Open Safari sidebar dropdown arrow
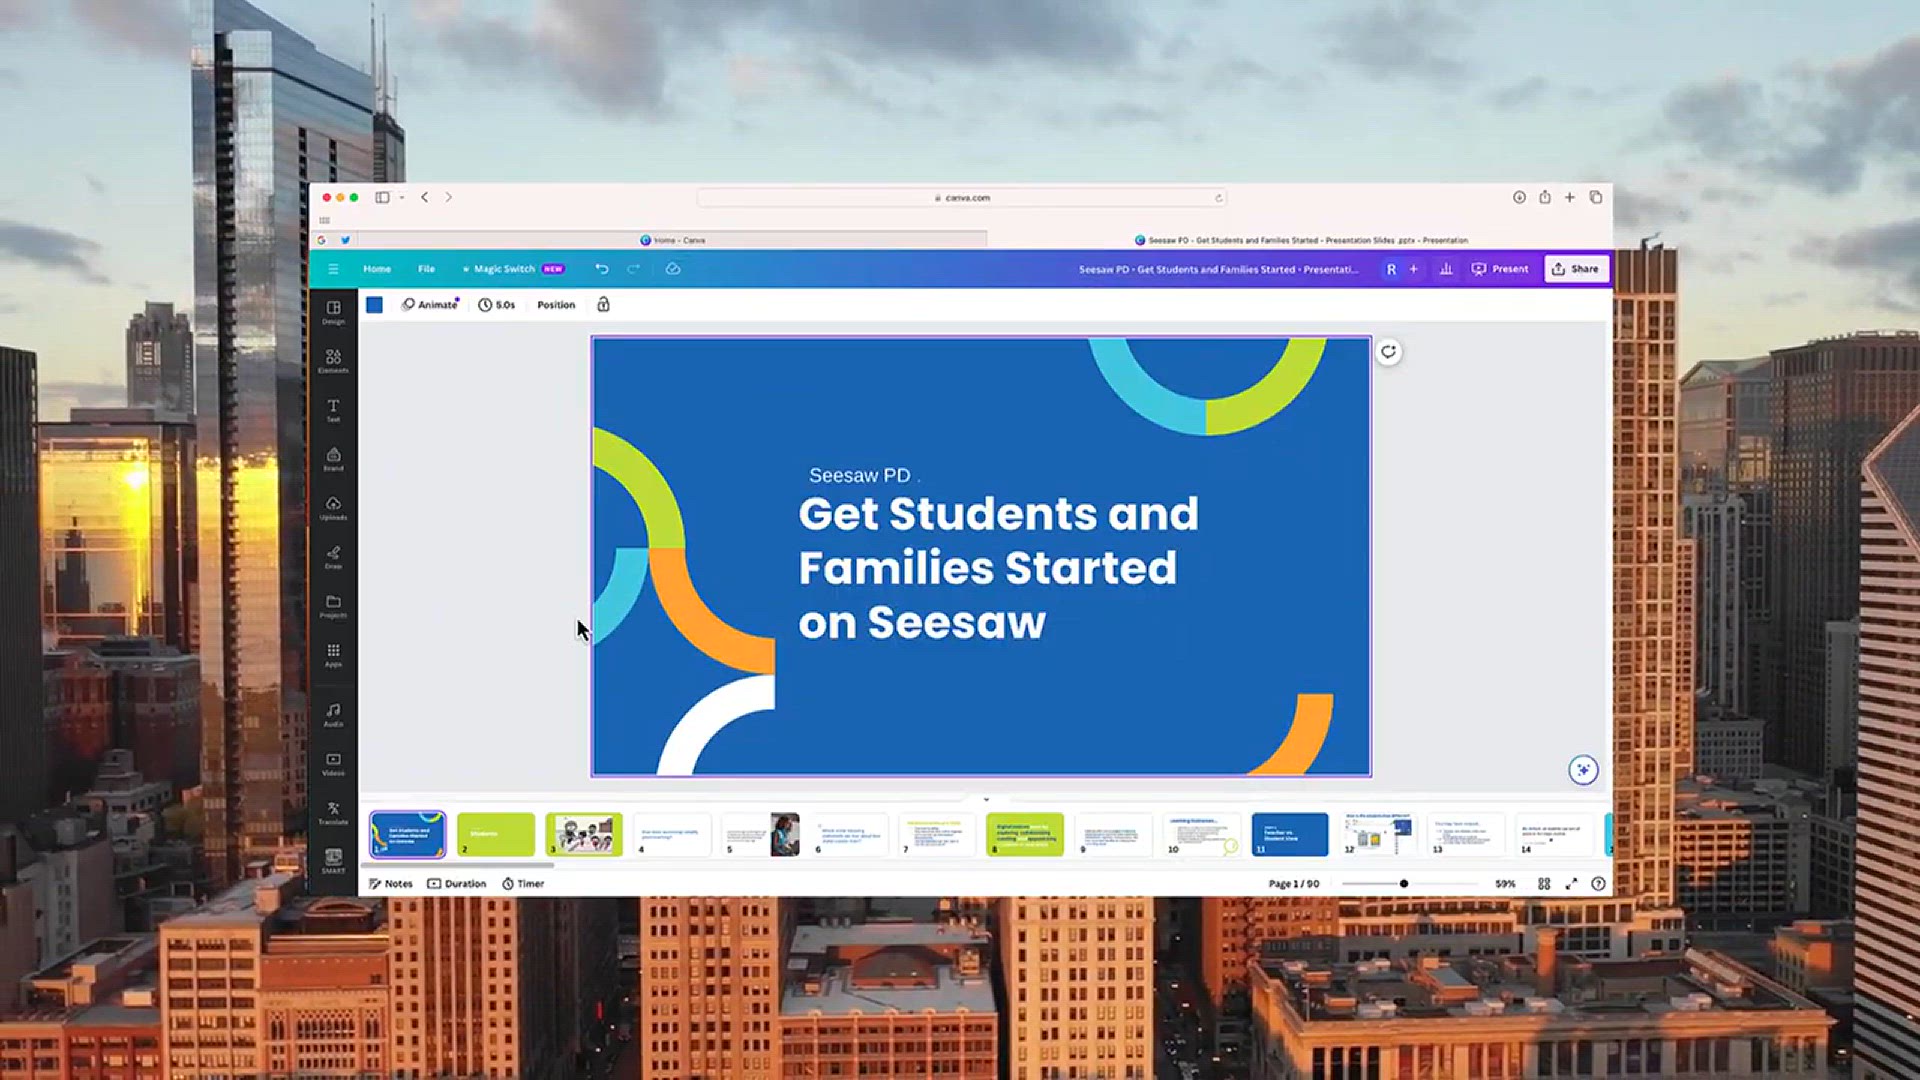1920x1080 pixels. [x=402, y=198]
